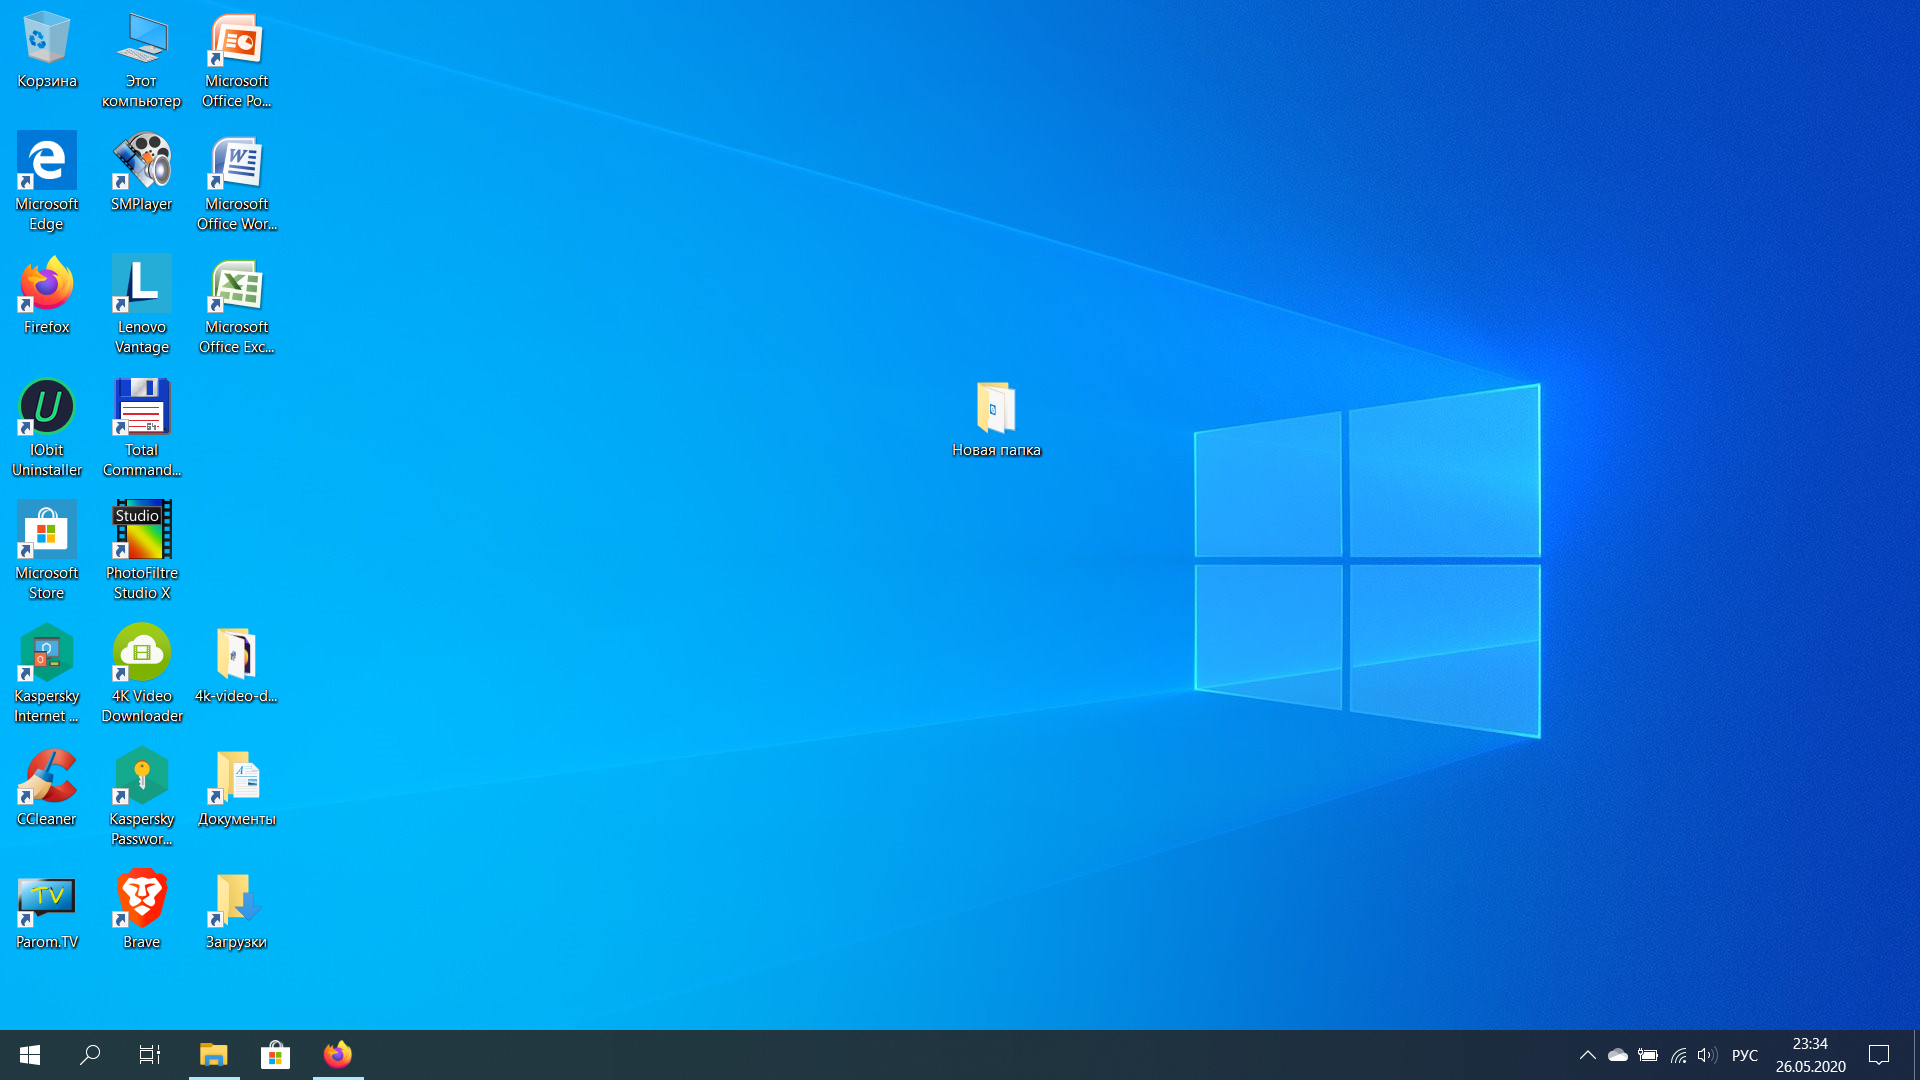Open Wi-Fi network tray icon

pyautogui.click(x=1678, y=1055)
